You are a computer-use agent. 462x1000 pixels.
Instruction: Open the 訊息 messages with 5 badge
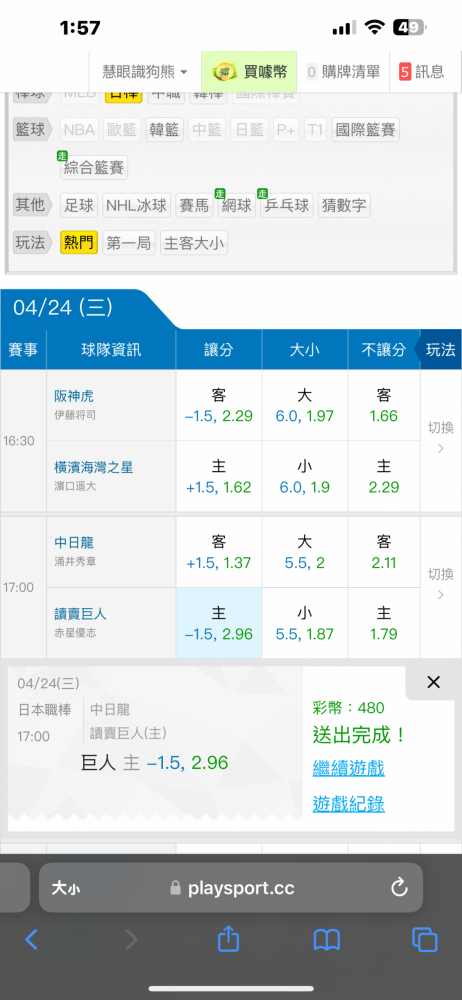[421, 71]
